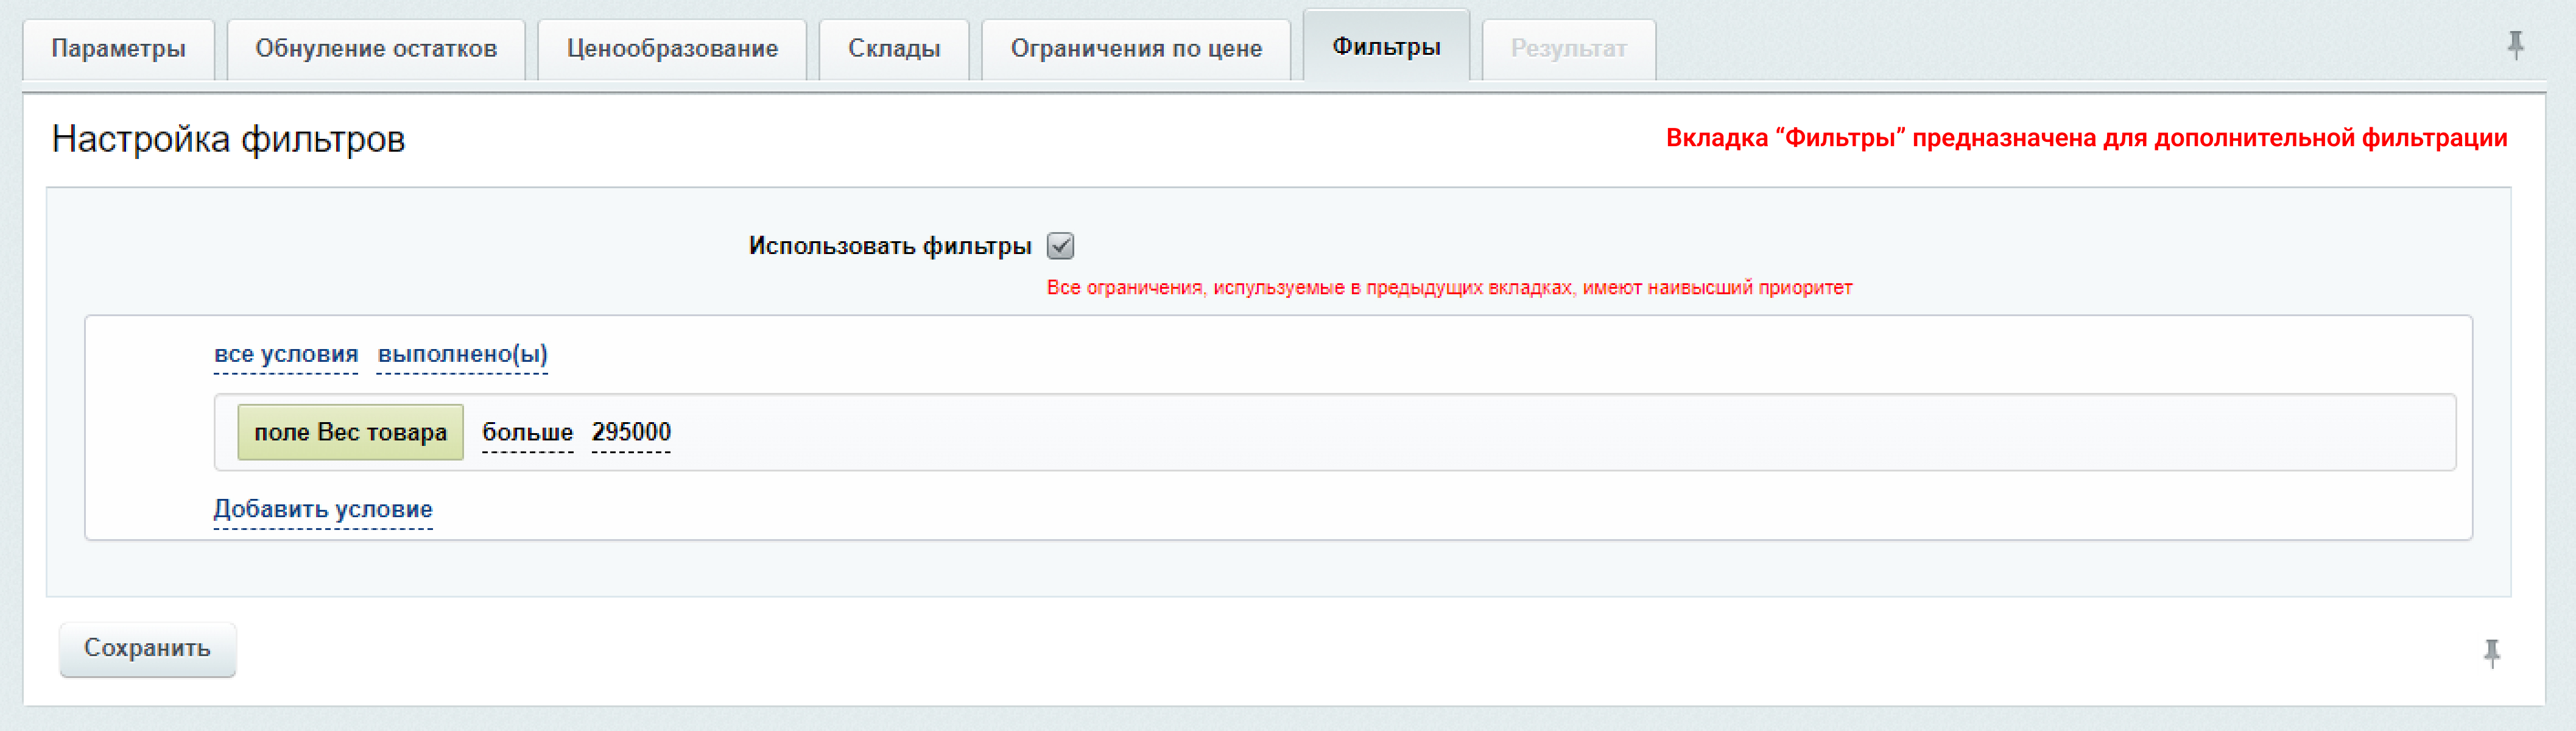Click the top pin icon beside tabs
This screenshot has width=2576, height=731.
2515,45
